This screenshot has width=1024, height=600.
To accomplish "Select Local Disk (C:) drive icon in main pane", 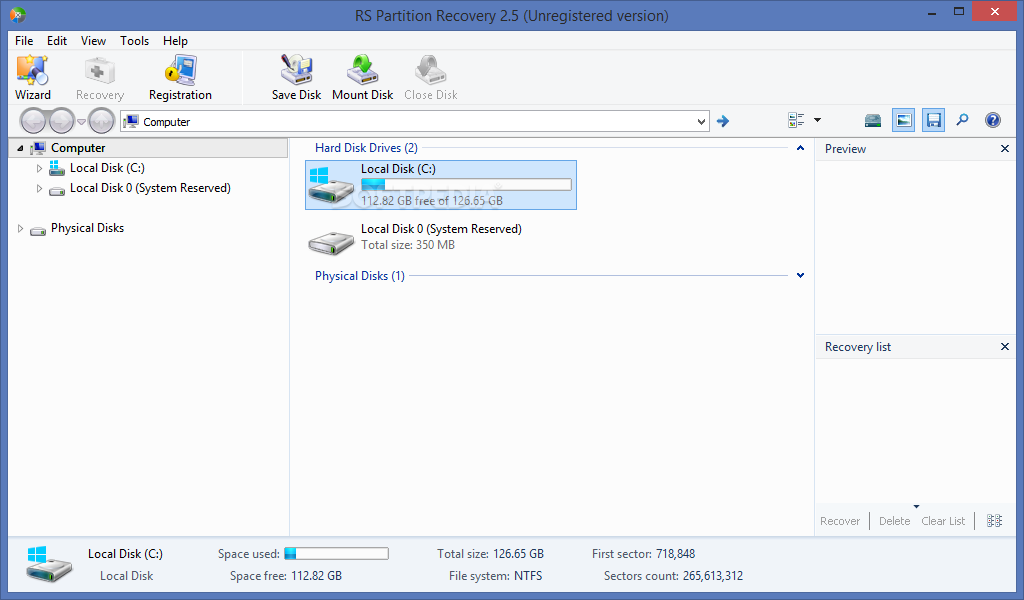I will point(331,186).
